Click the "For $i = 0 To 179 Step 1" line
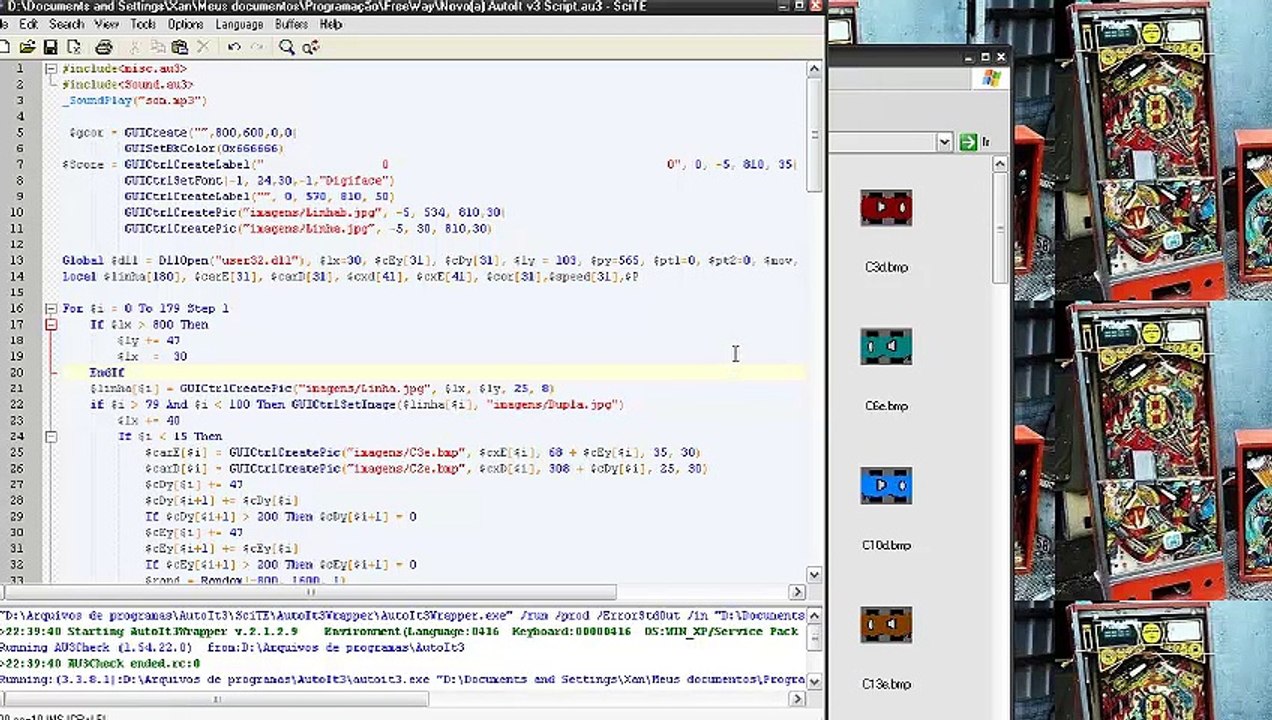The image size is (1272, 720). click(145, 308)
